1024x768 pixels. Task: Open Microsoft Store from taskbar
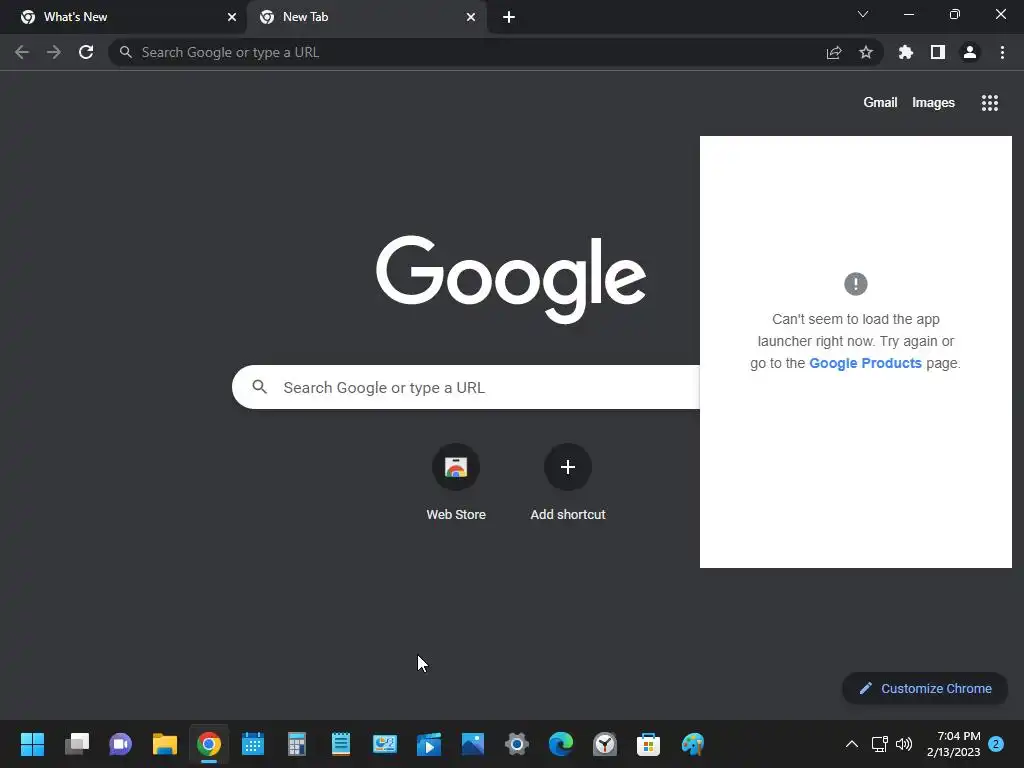click(648, 744)
